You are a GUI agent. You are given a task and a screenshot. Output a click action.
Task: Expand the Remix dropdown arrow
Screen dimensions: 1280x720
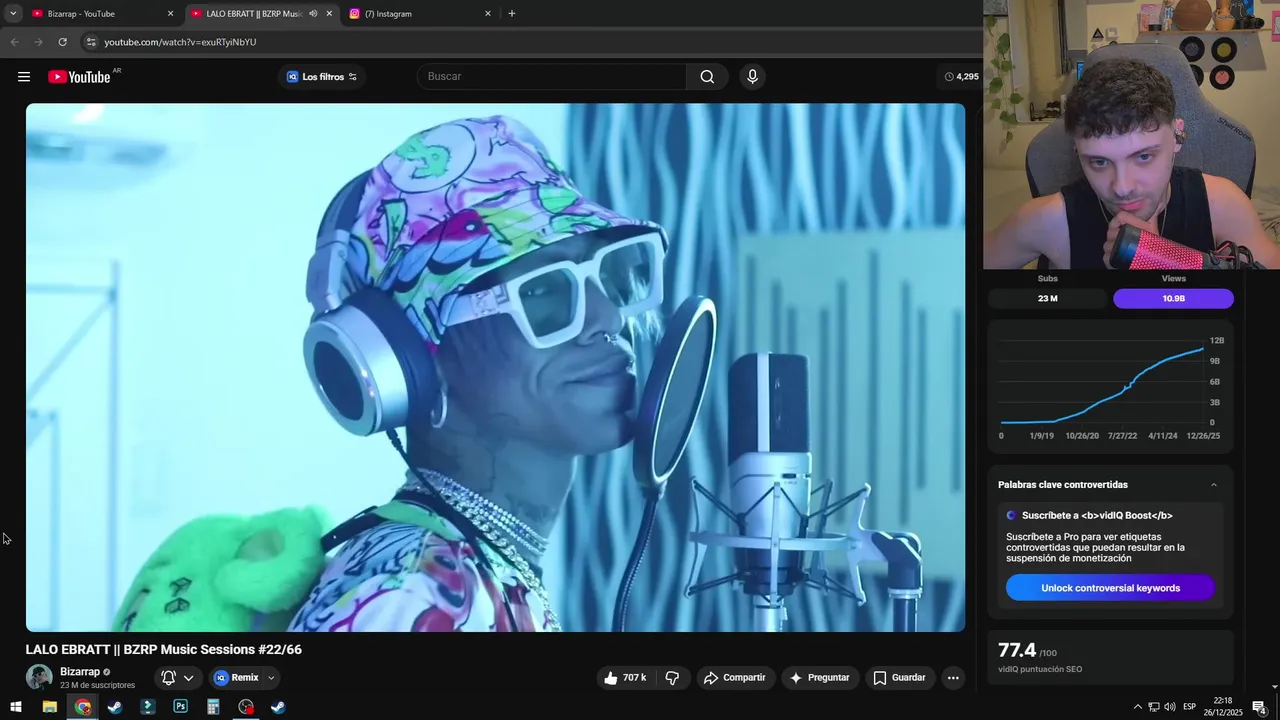(x=271, y=678)
